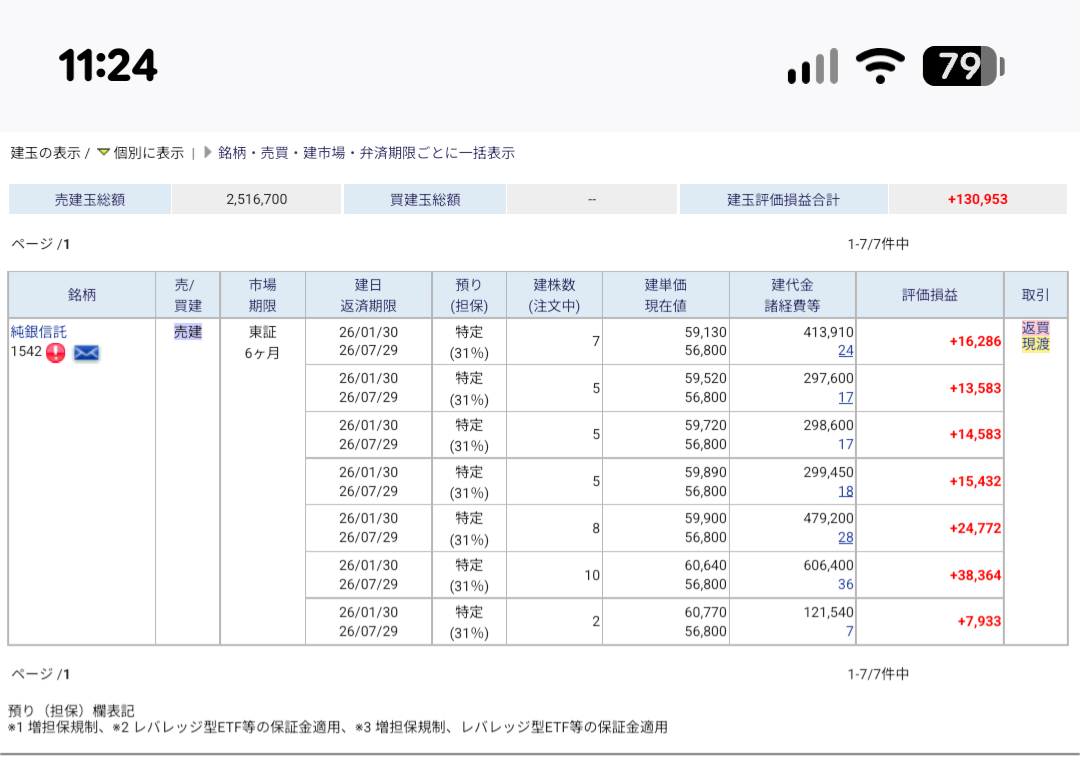Open fee link 7 for 121,540 position
Screen dimensions: 1080x757
(x=849, y=631)
